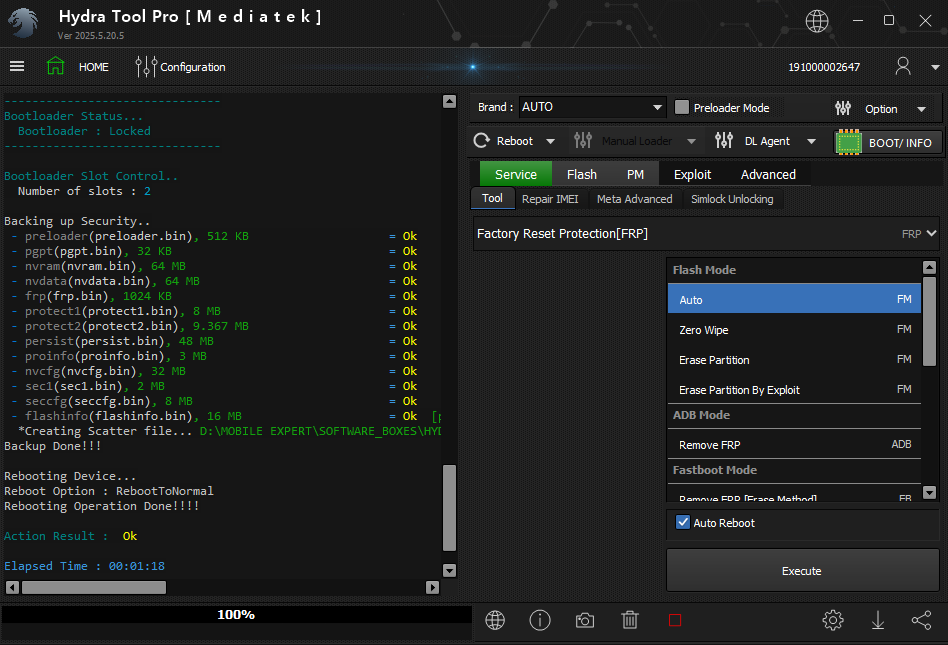The height and width of the screenshot is (645, 948).
Task: Switch to the Flash tab
Action: [582, 174]
